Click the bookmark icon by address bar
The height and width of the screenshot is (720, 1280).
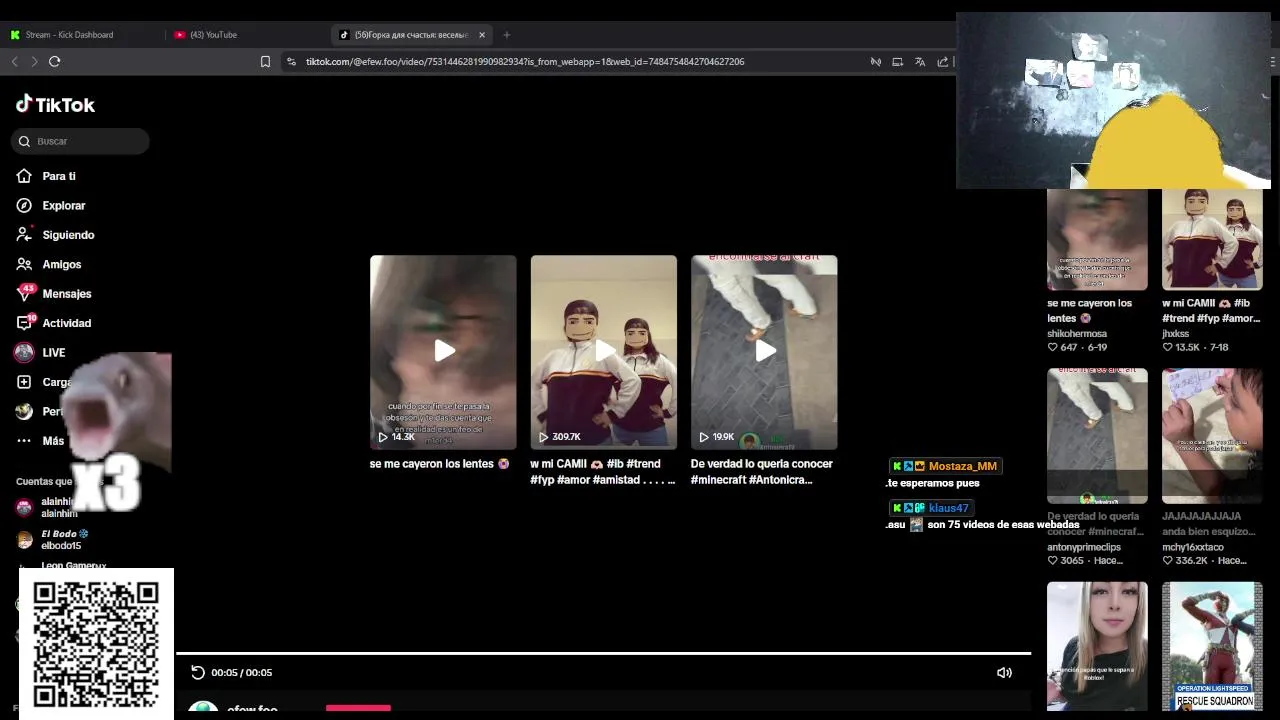point(265,61)
